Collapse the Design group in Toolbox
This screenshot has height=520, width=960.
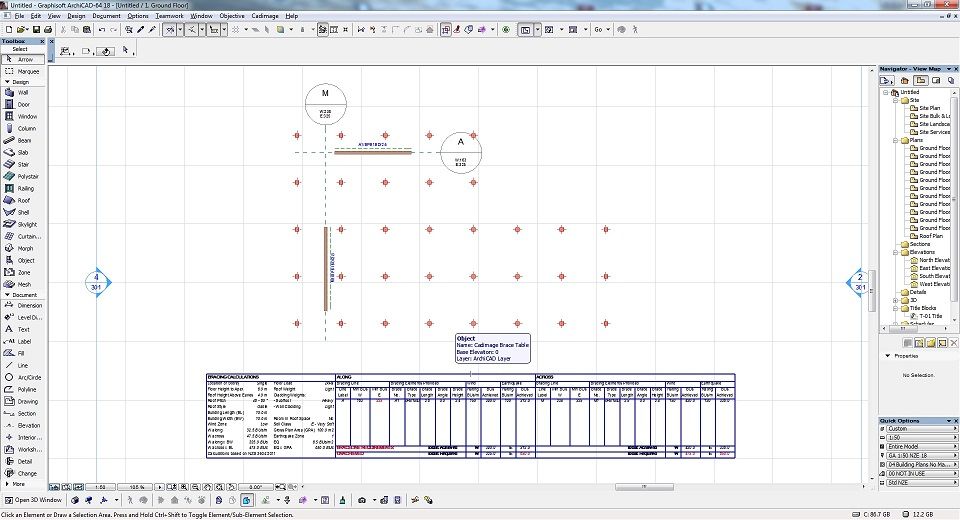click(7, 81)
